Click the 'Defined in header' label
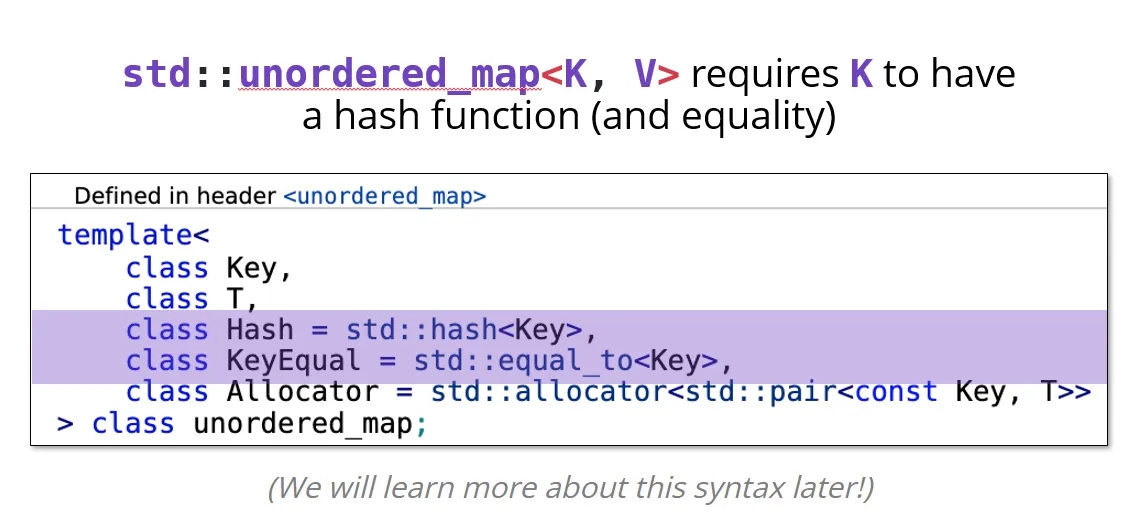This screenshot has width=1130, height=519. pos(175,196)
